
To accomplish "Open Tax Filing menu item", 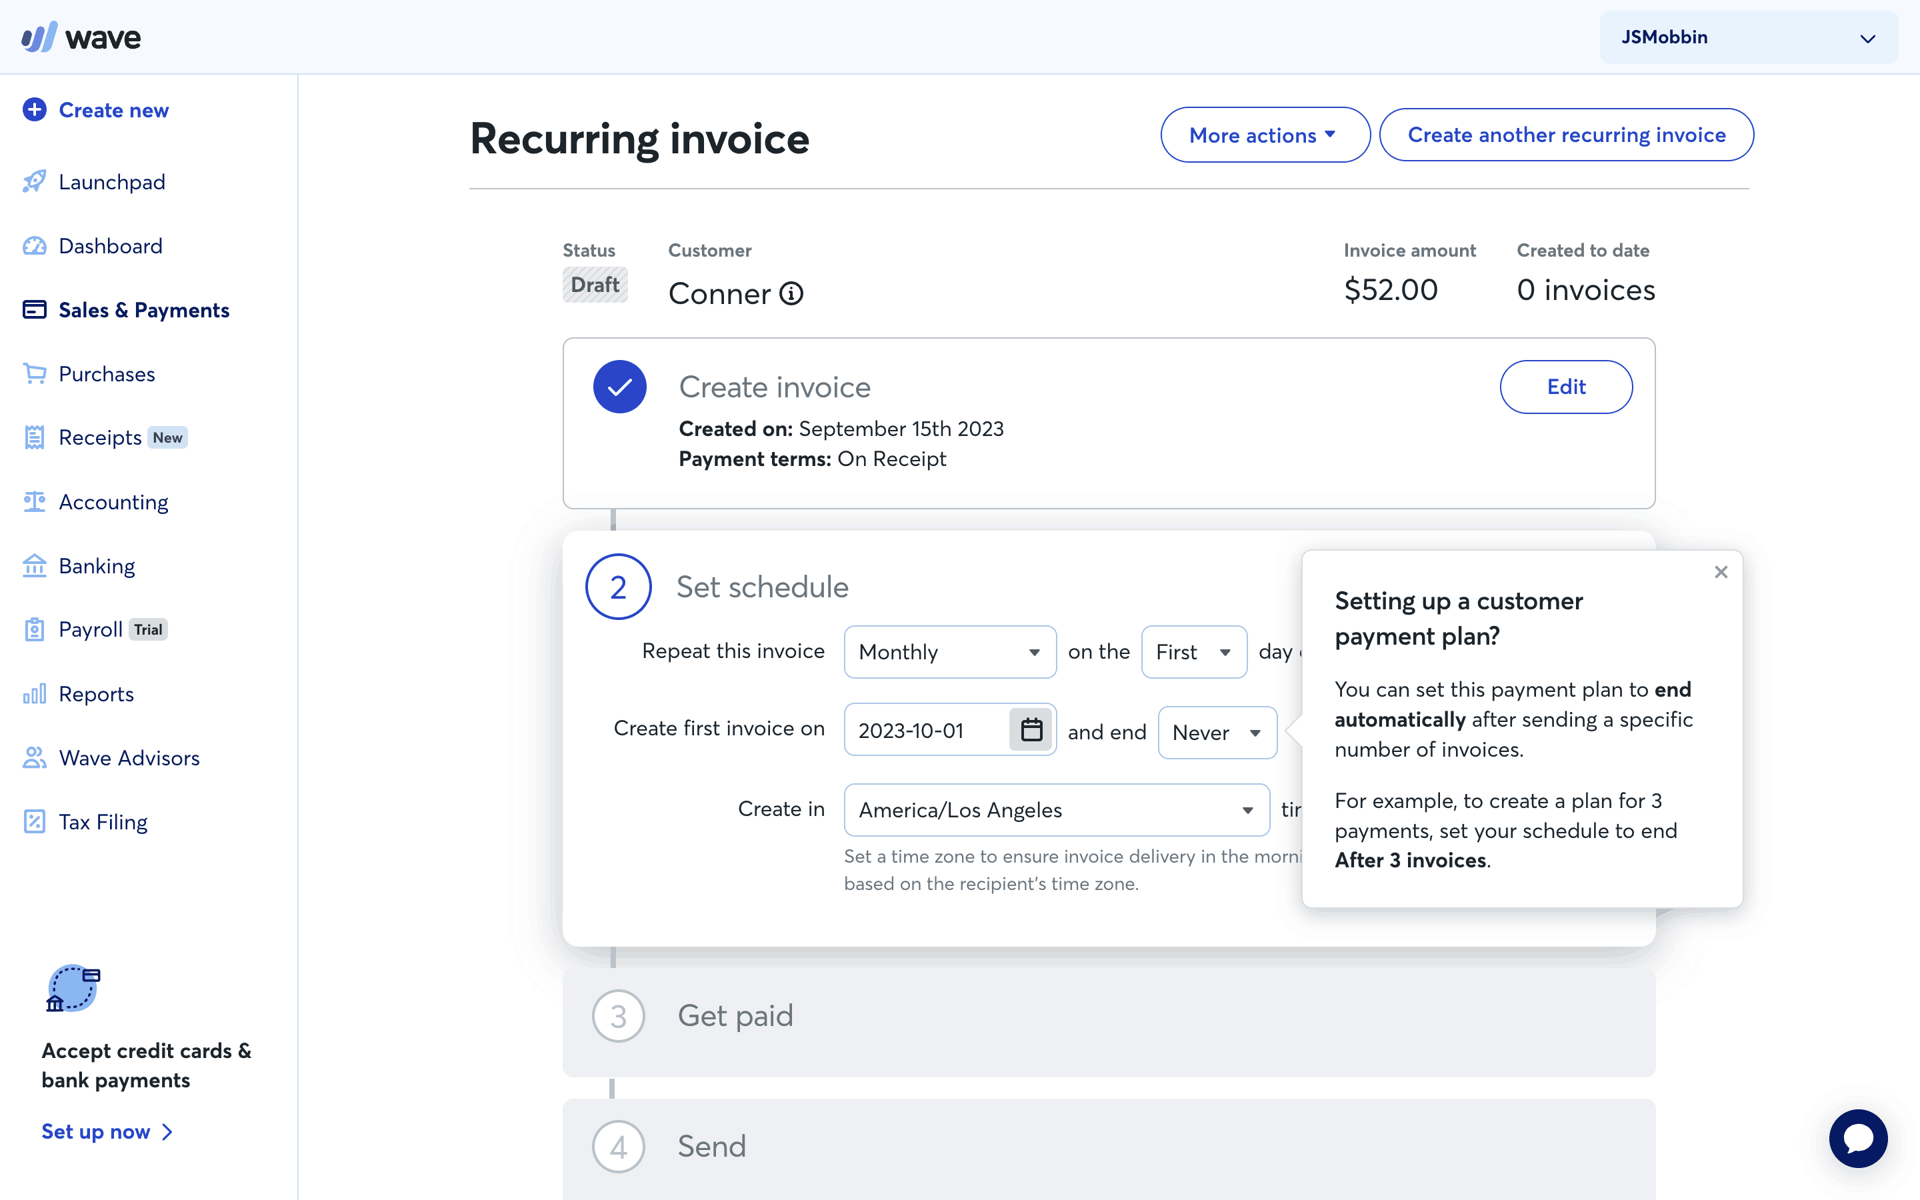I will (103, 822).
